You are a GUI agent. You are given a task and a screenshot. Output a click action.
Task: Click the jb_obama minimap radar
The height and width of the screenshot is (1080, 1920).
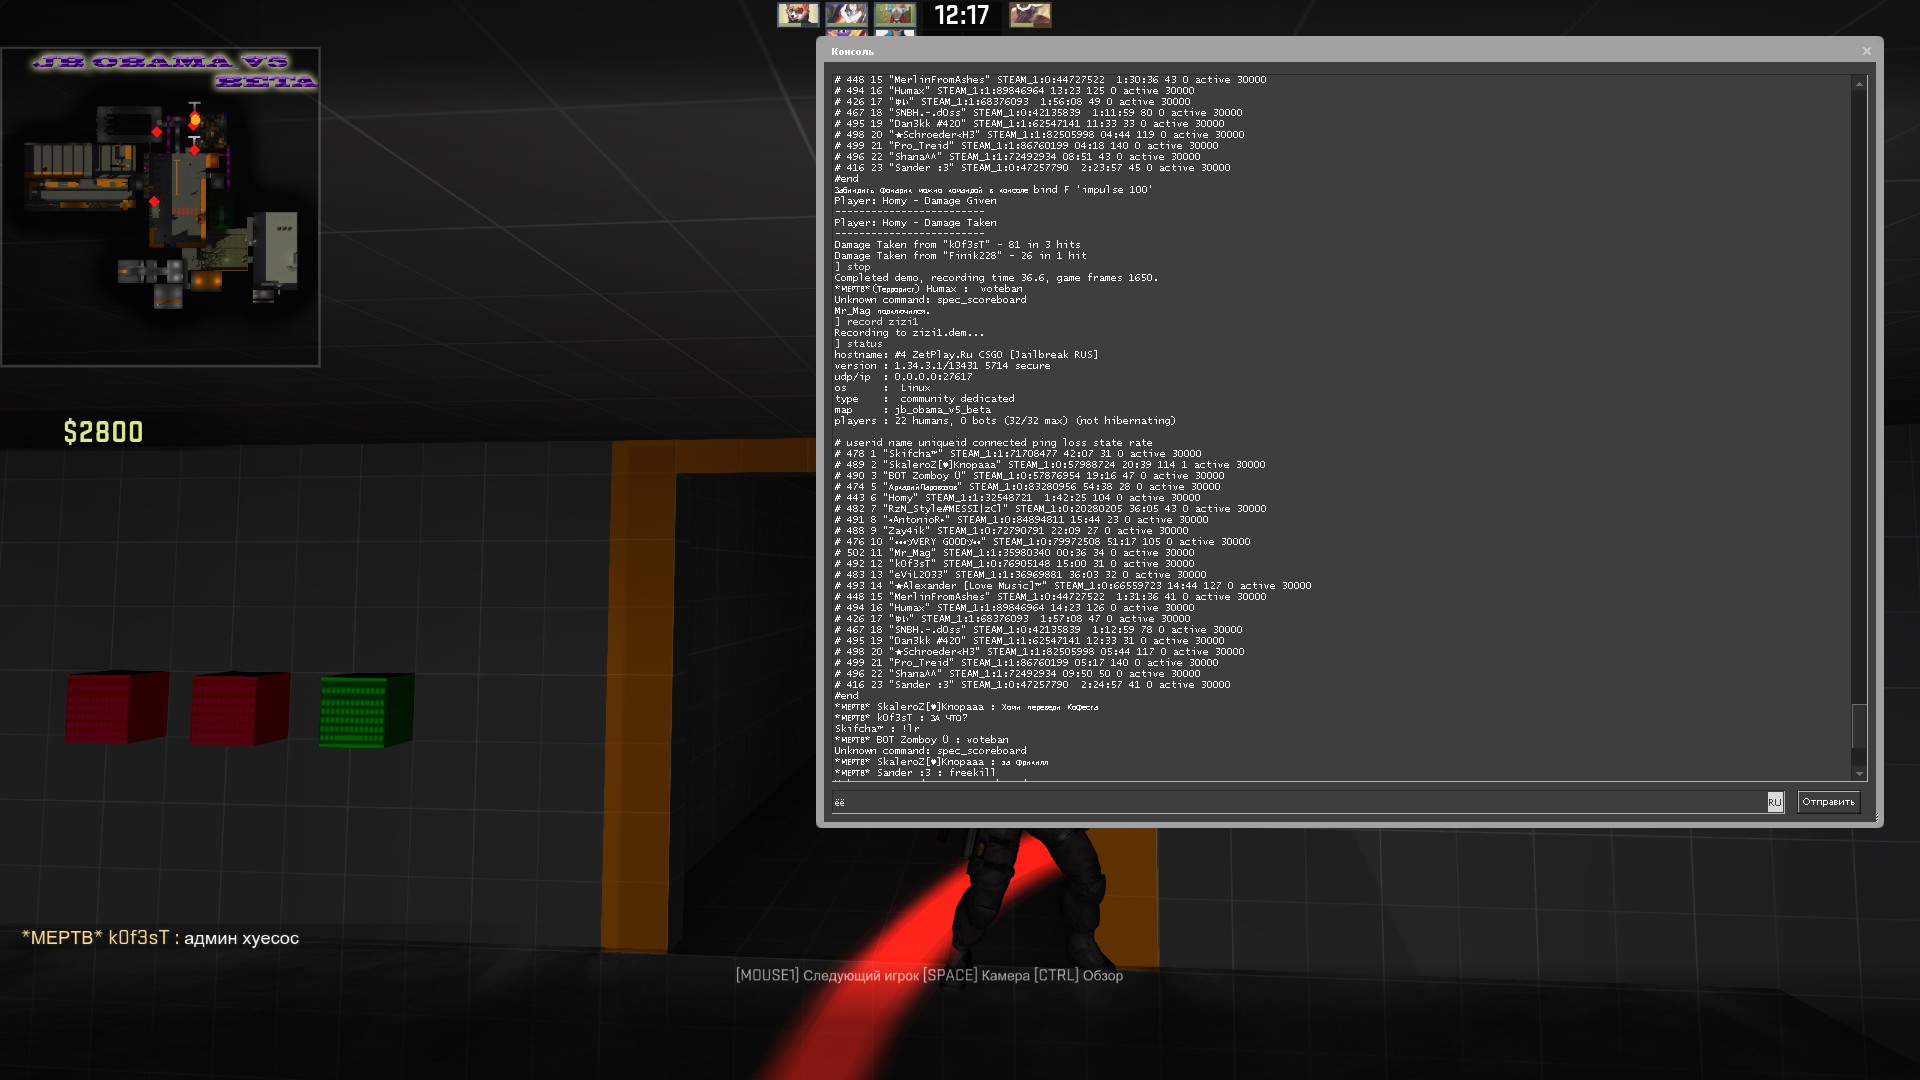160,207
